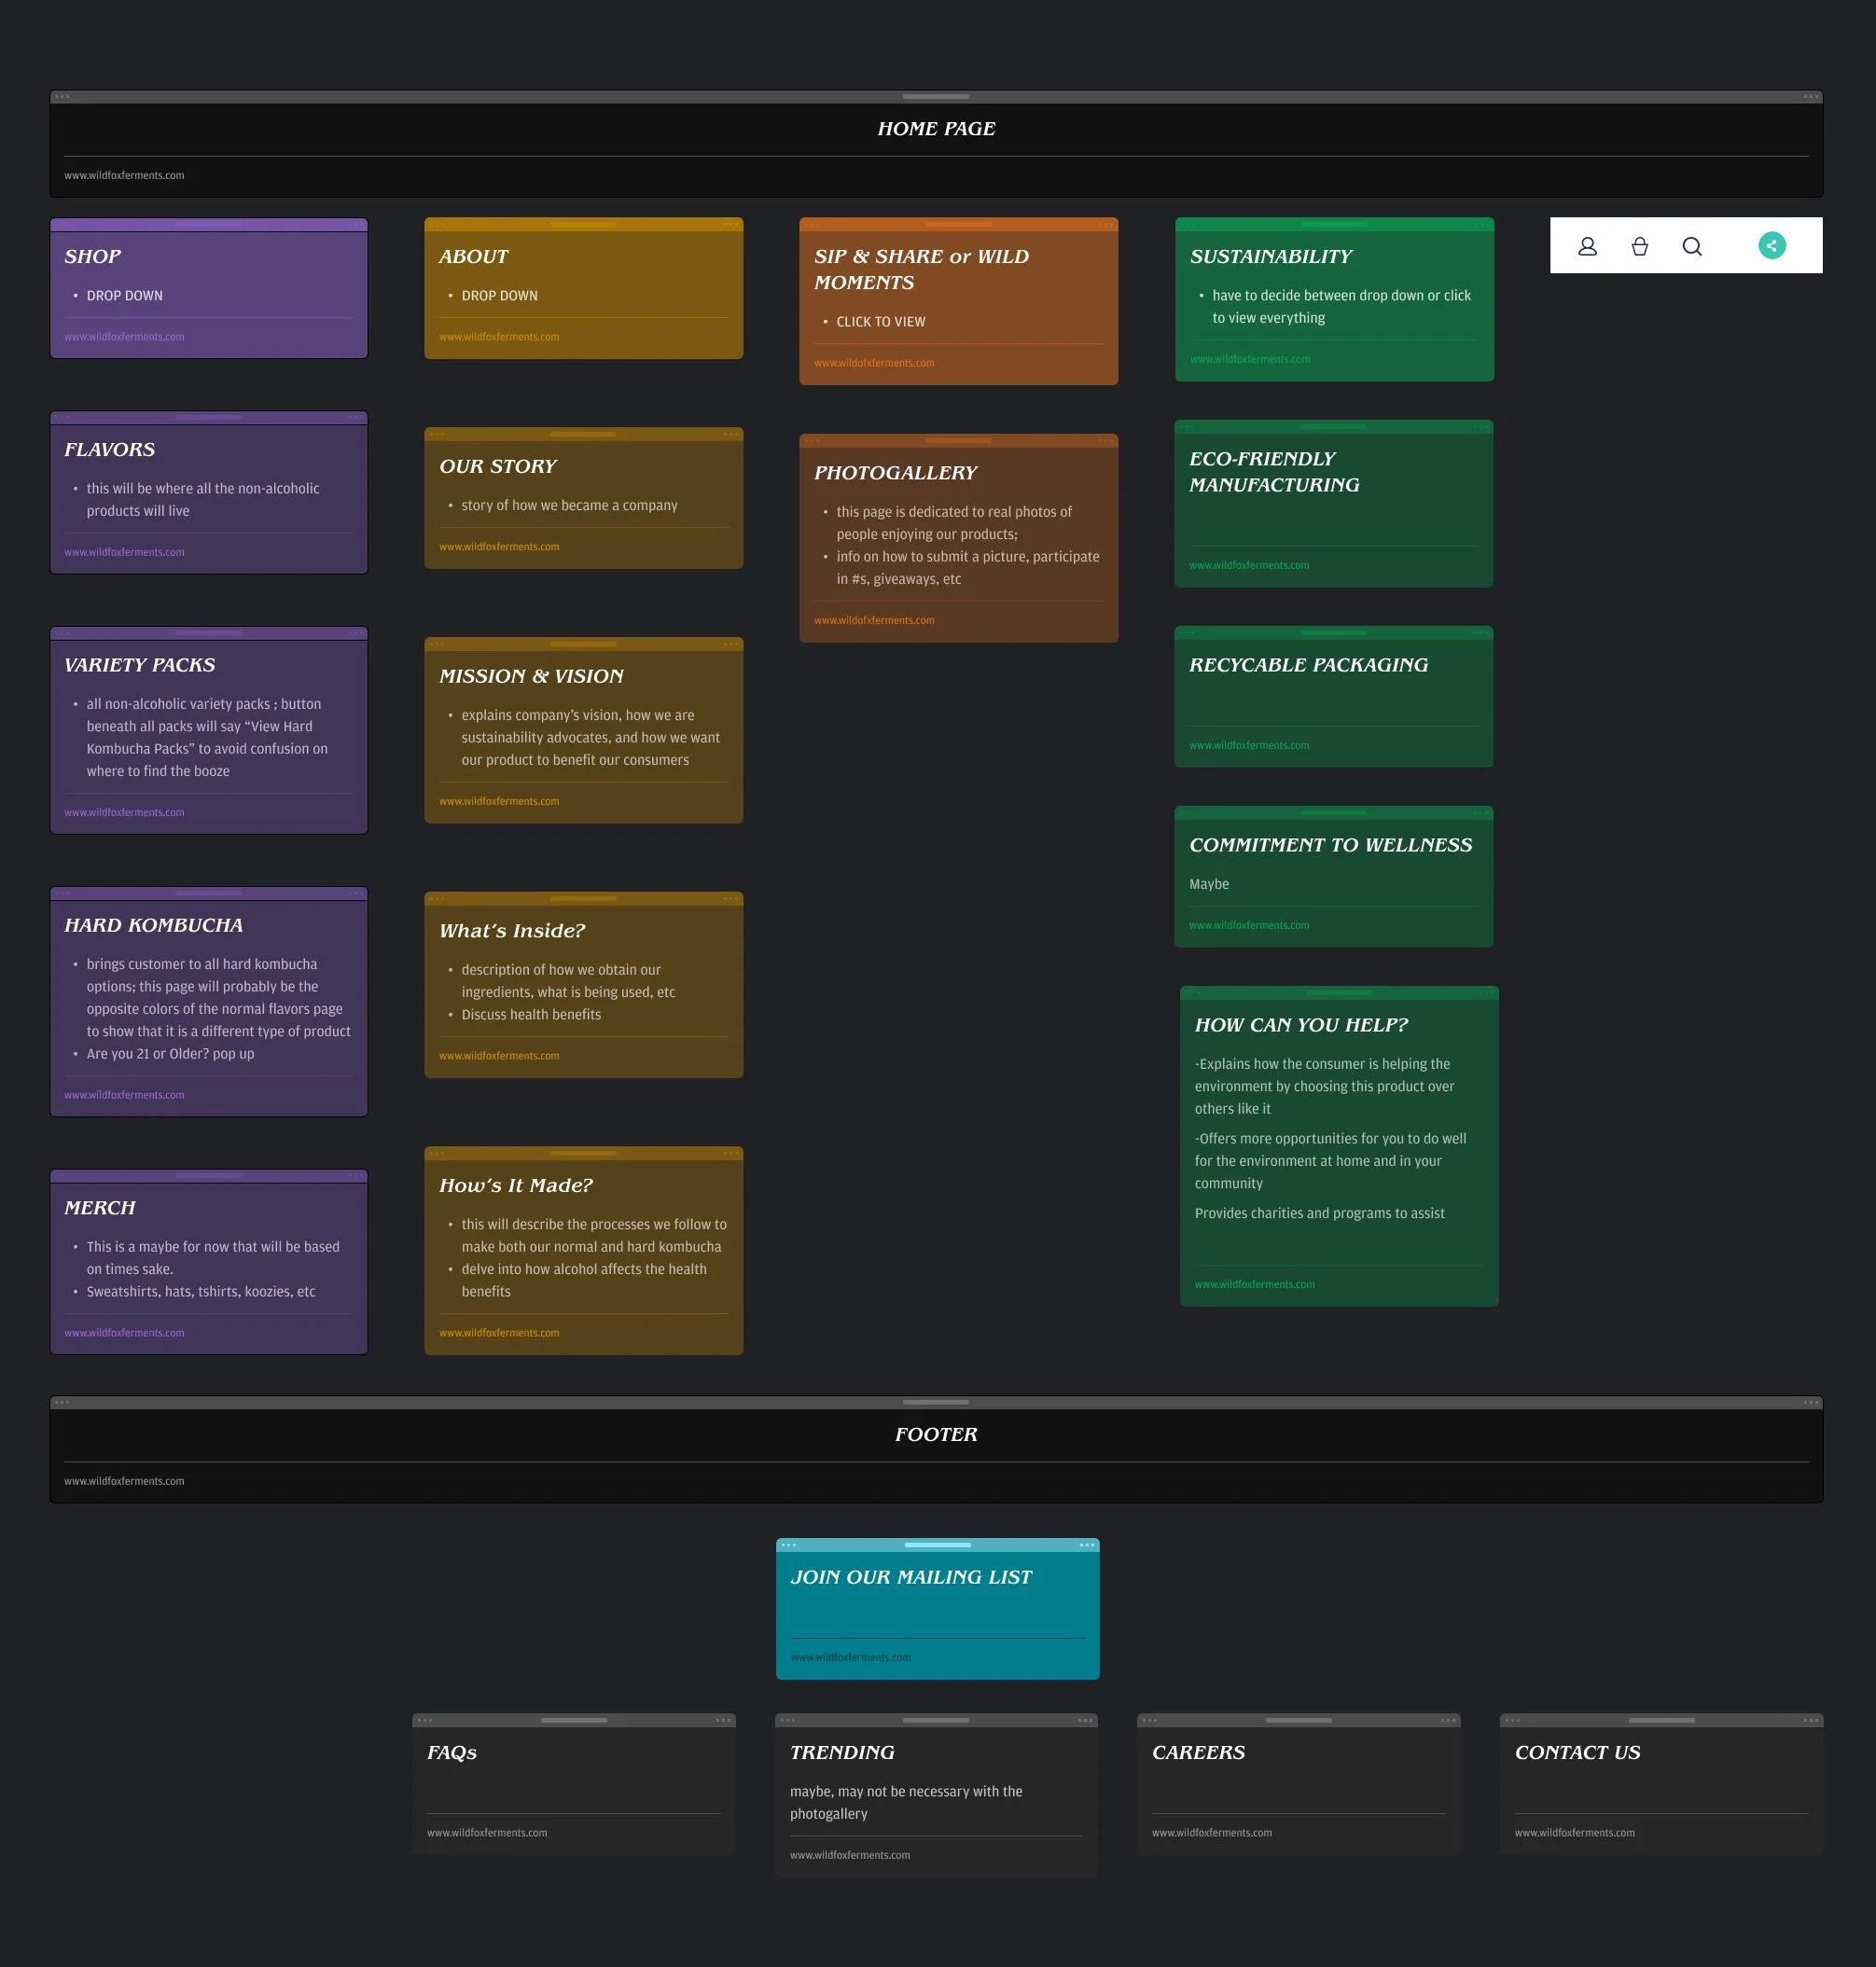
Task: Open right three-dot menu on SUSTAINABILITY card
Action: (x=1481, y=224)
